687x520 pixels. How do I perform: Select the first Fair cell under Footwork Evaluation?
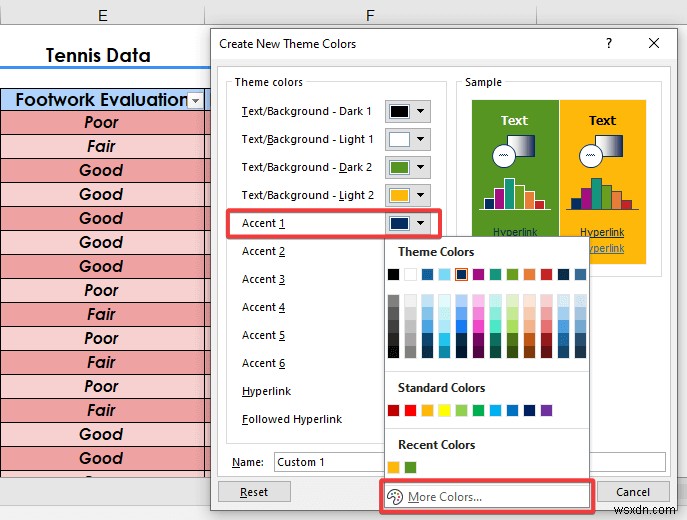click(102, 146)
